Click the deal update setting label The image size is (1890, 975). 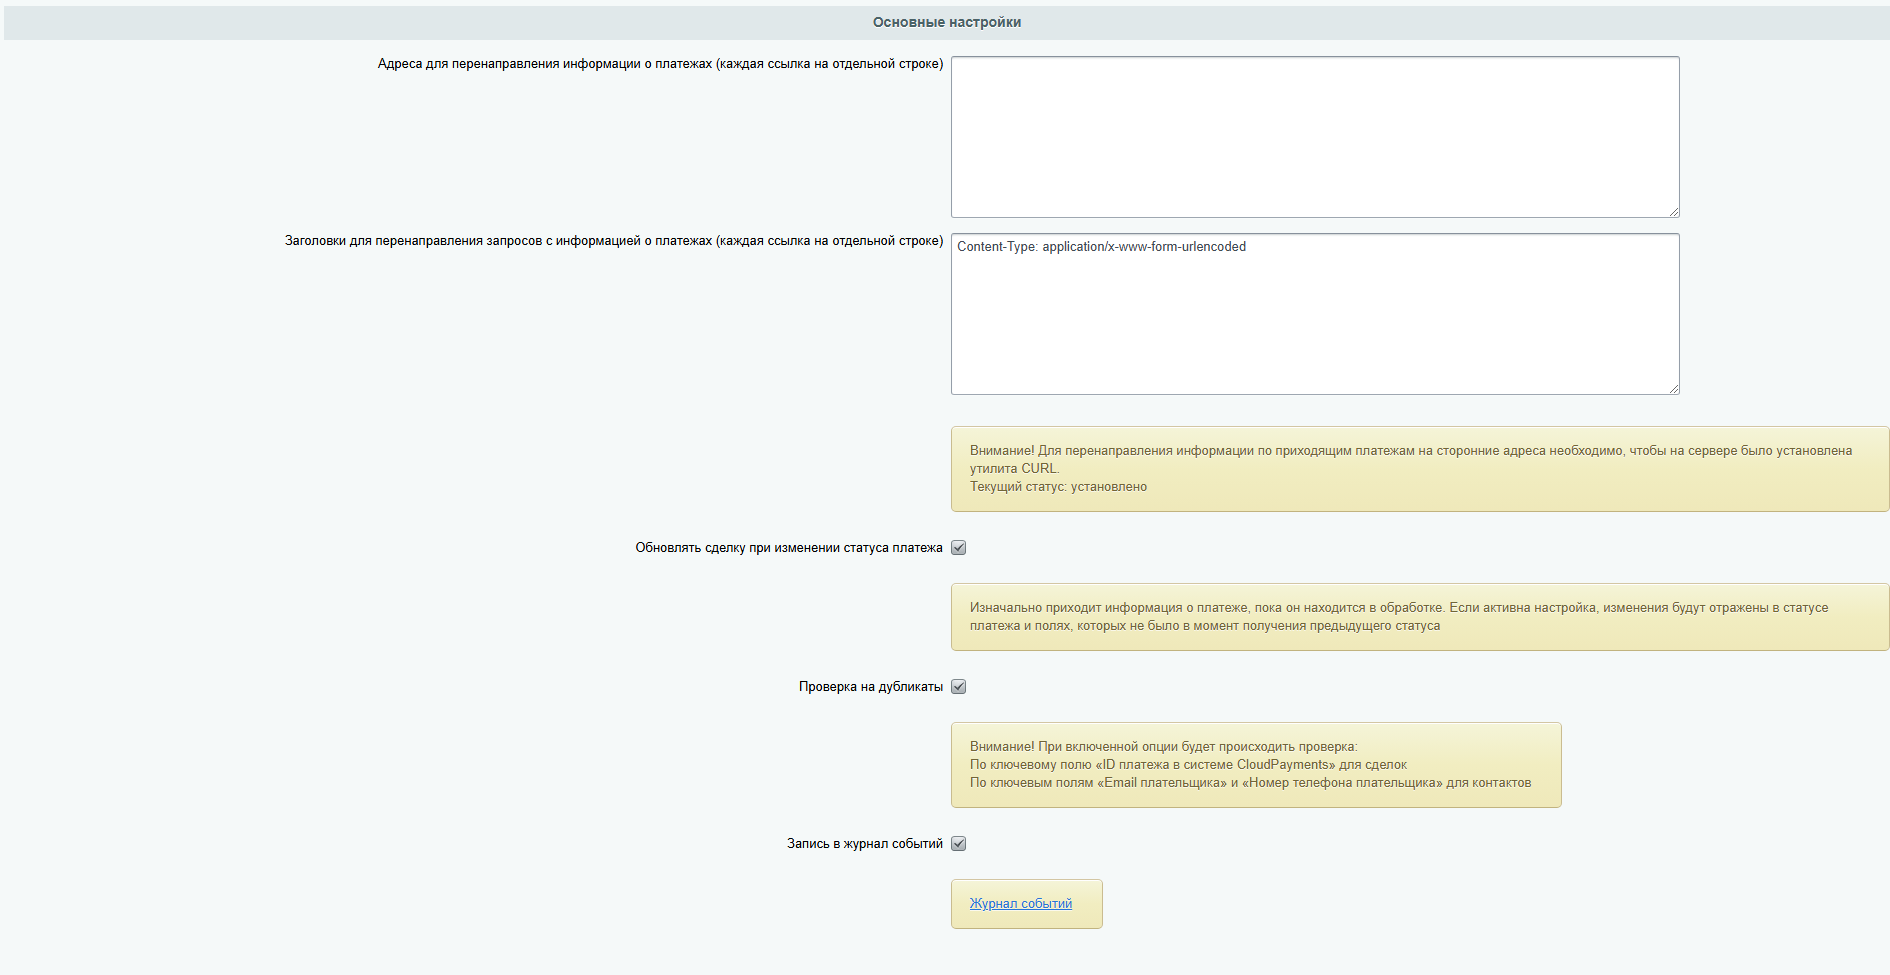click(789, 547)
